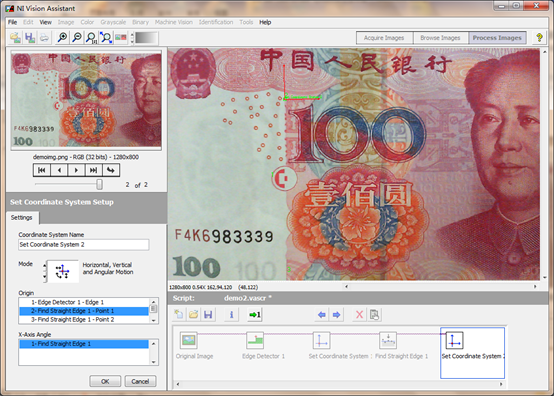Click the Zoom In magnifier icon
The height and width of the screenshot is (396, 554).
[x=63, y=37]
